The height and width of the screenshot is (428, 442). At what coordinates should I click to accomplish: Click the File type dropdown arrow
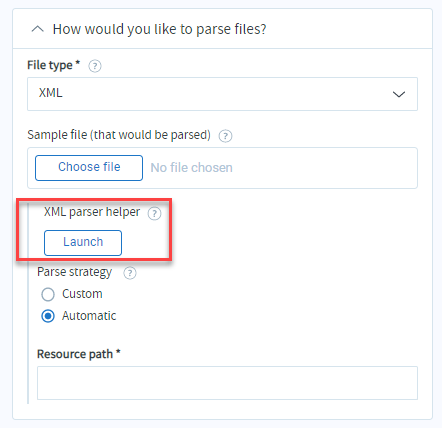tap(399, 94)
